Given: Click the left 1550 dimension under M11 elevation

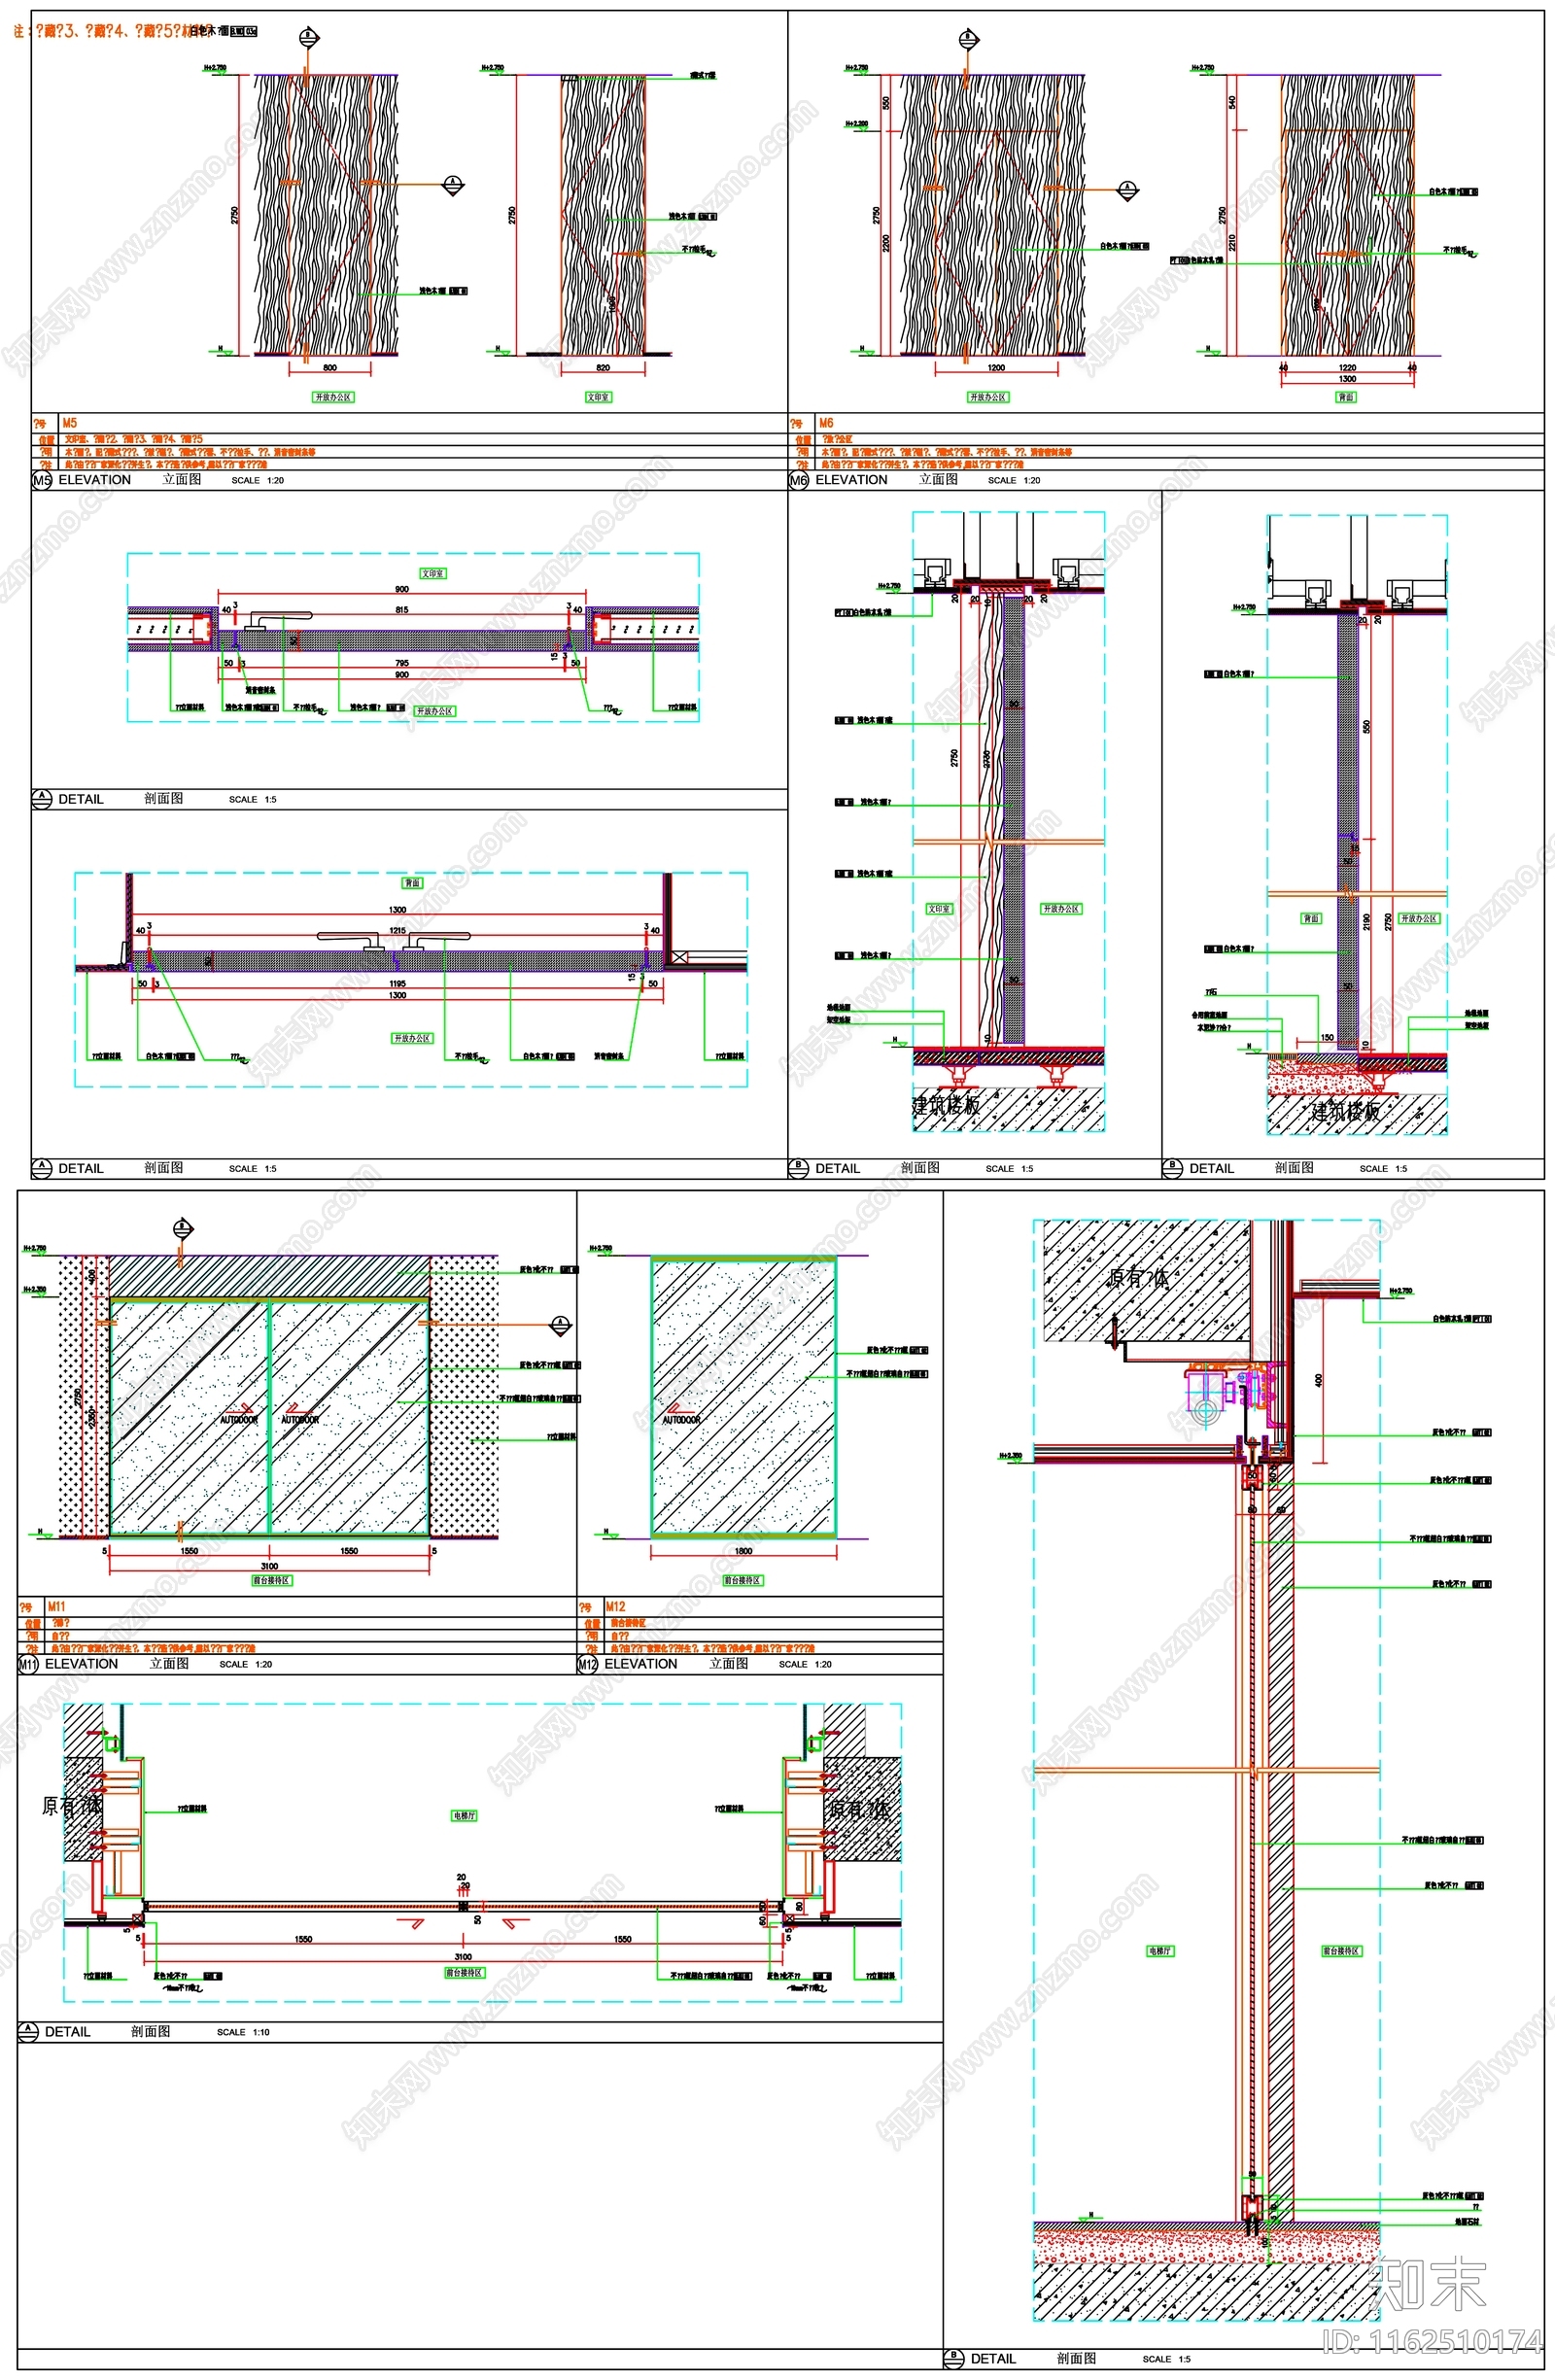Looking at the screenshot, I should pyautogui.click(x=190, y=1551).
